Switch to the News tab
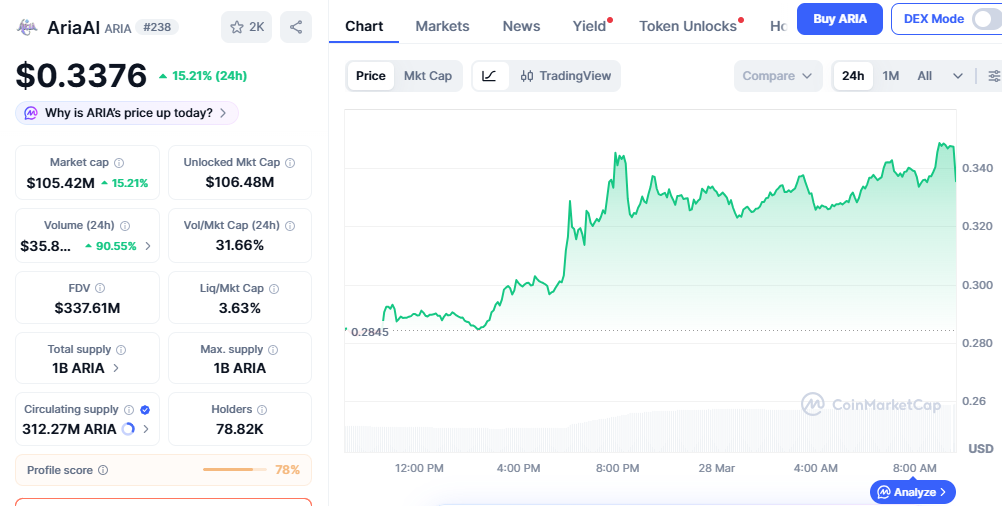This screenshot has height=506, width=1002. 521,26
